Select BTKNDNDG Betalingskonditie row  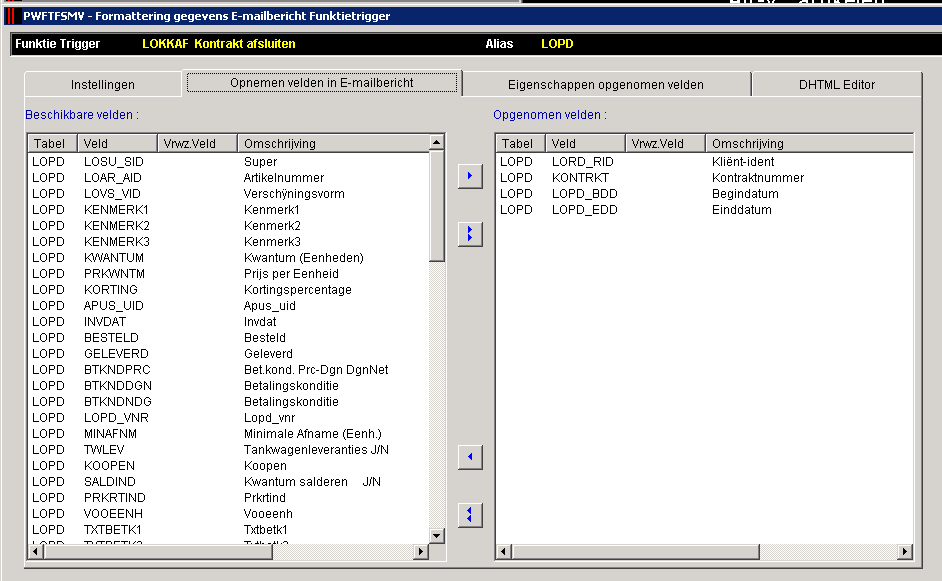pos(228,402)
